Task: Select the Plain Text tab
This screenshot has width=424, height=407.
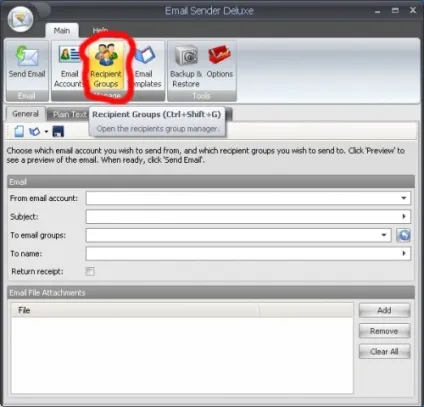Action: click(69, 114)
